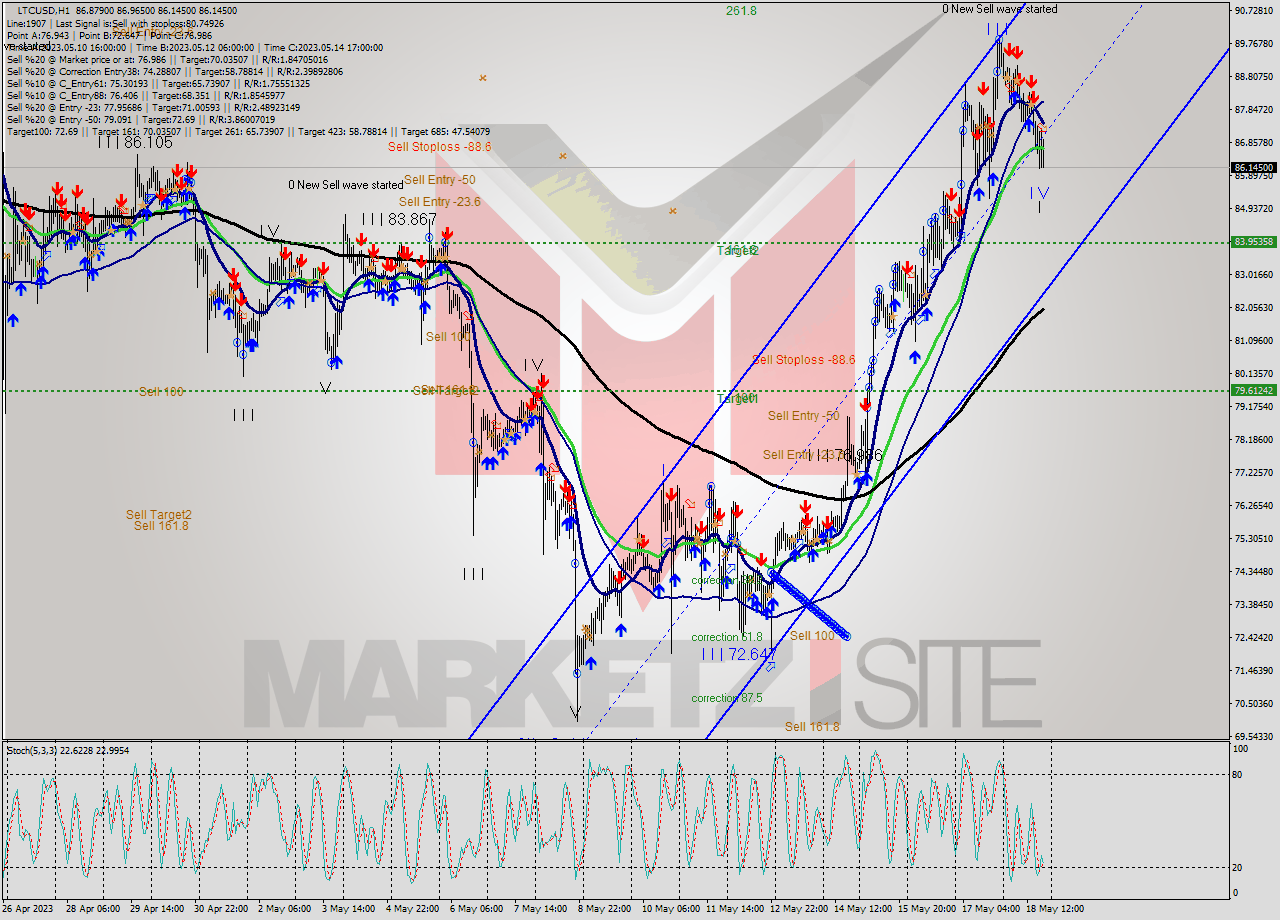Click price axis value 71.46390

pos(1254,670)
